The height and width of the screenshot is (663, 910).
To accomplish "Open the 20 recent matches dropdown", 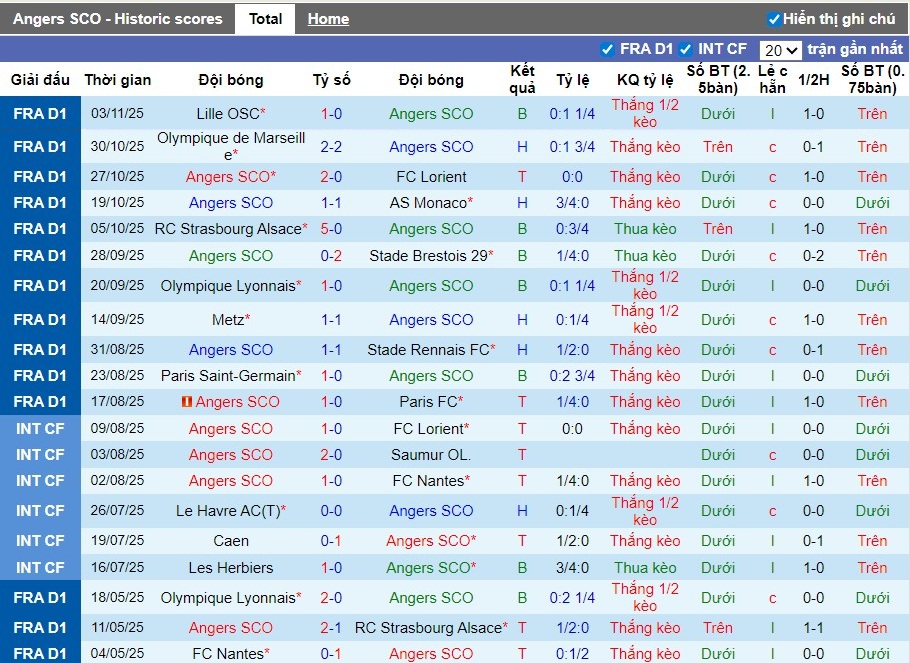I will point(780,50).
